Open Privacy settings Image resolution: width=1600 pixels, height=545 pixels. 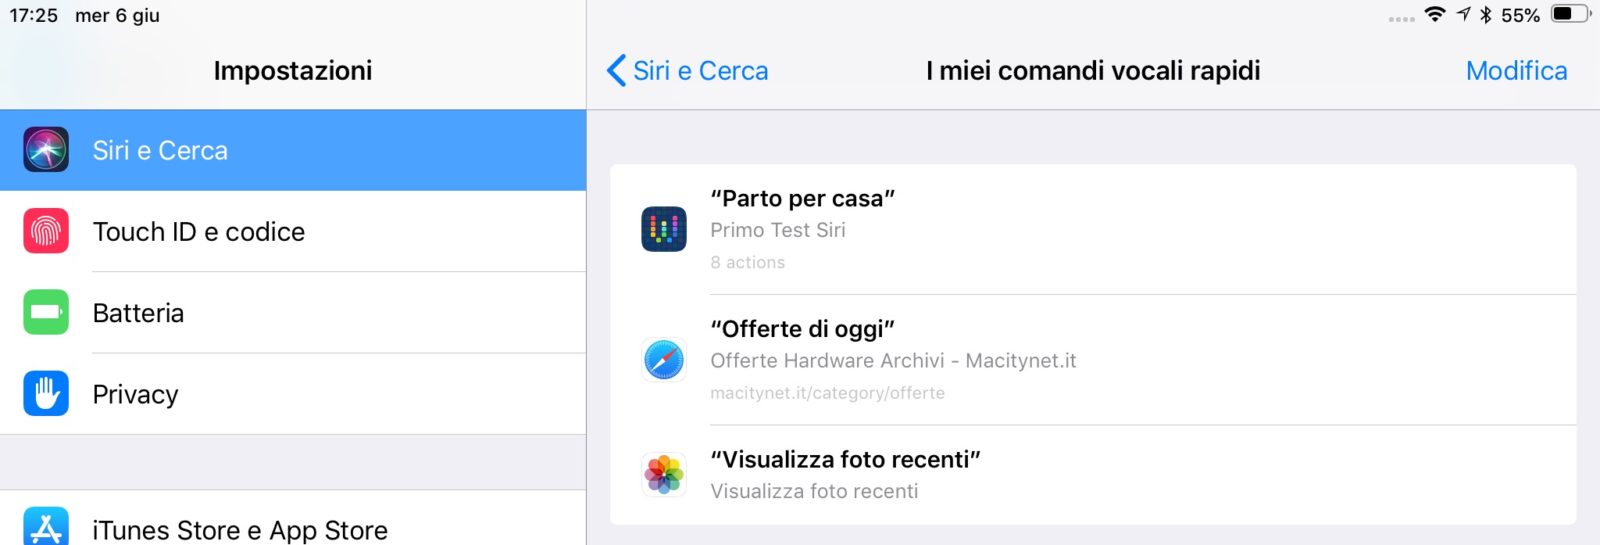136,395
